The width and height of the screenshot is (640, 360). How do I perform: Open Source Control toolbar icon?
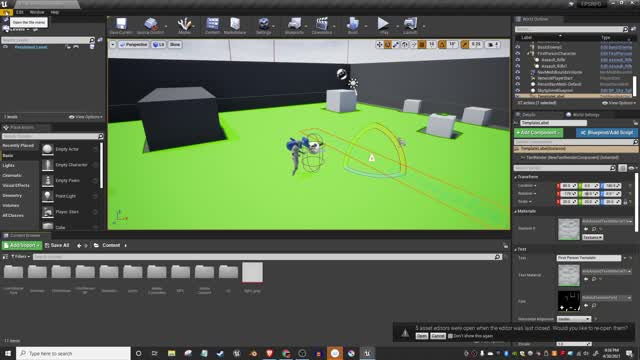pos(151,25)
